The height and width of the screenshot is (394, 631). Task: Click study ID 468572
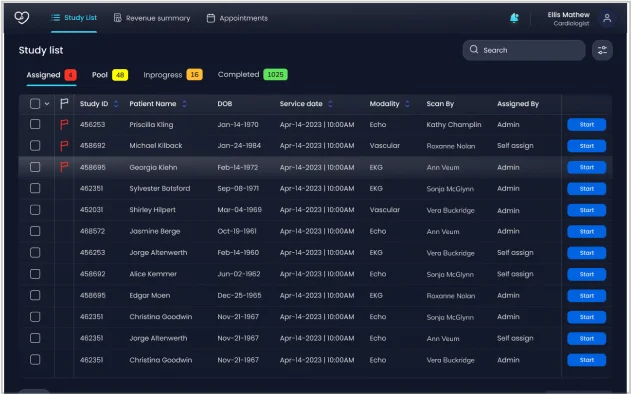coord(92,231)
